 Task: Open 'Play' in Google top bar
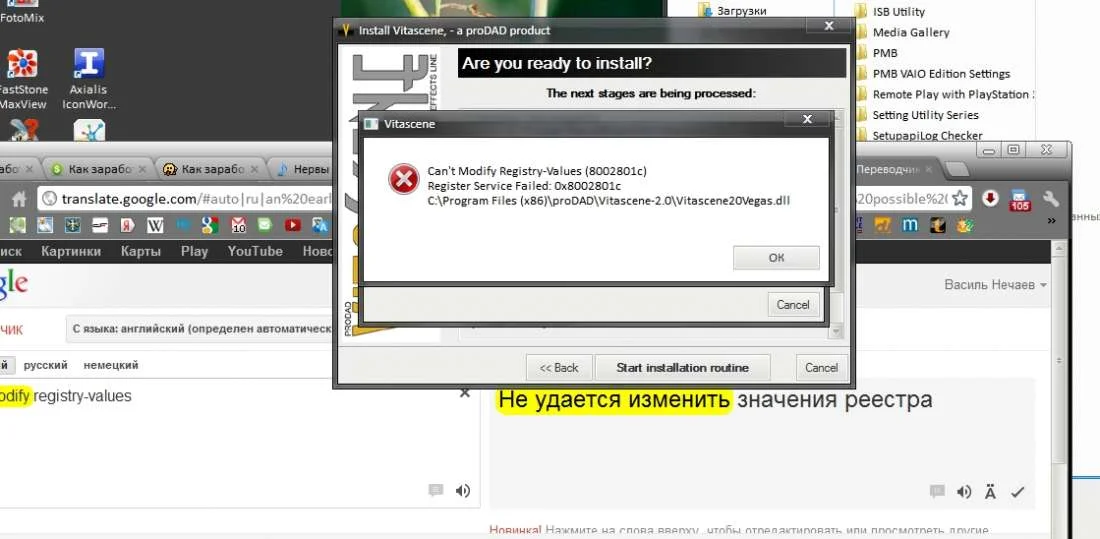[x=194, y=251]
